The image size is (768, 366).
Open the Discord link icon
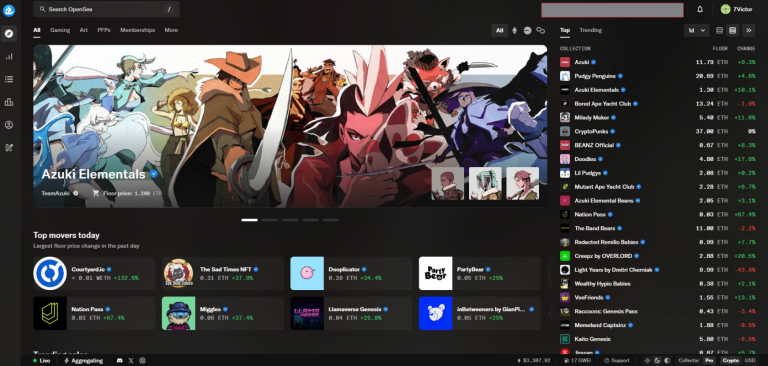point(120,361)
